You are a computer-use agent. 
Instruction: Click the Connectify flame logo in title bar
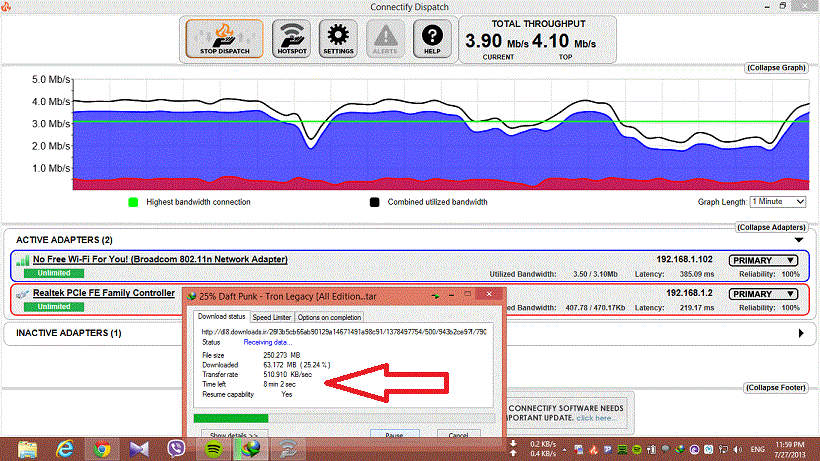tap(6, 6)
